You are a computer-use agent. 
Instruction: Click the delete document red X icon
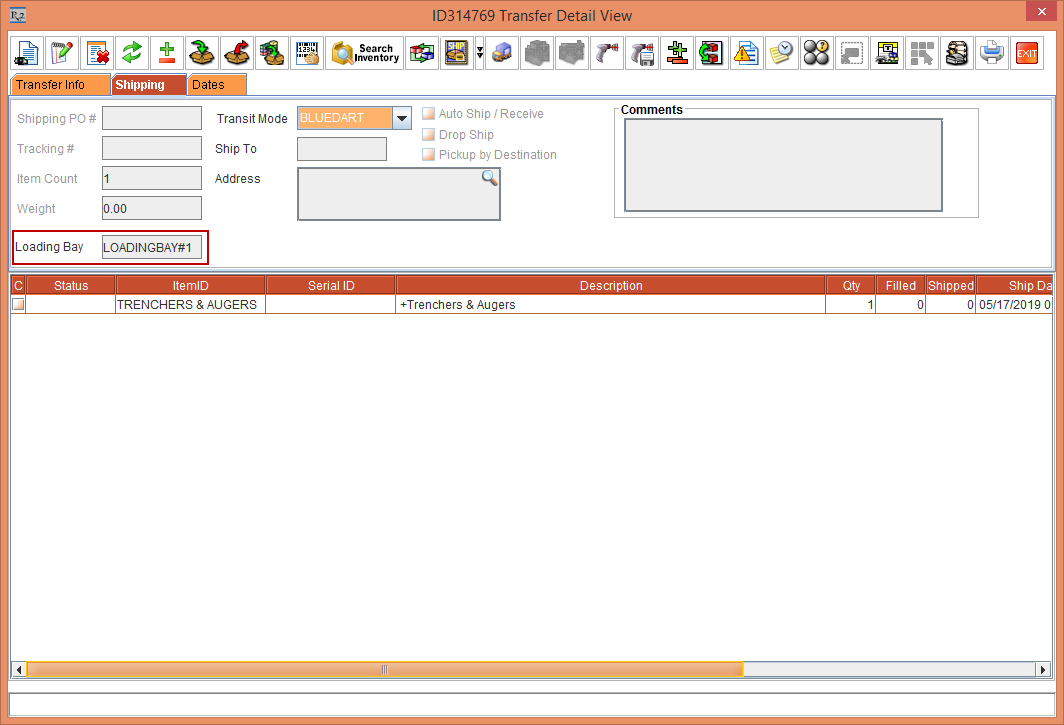click(x=97, y=53)
